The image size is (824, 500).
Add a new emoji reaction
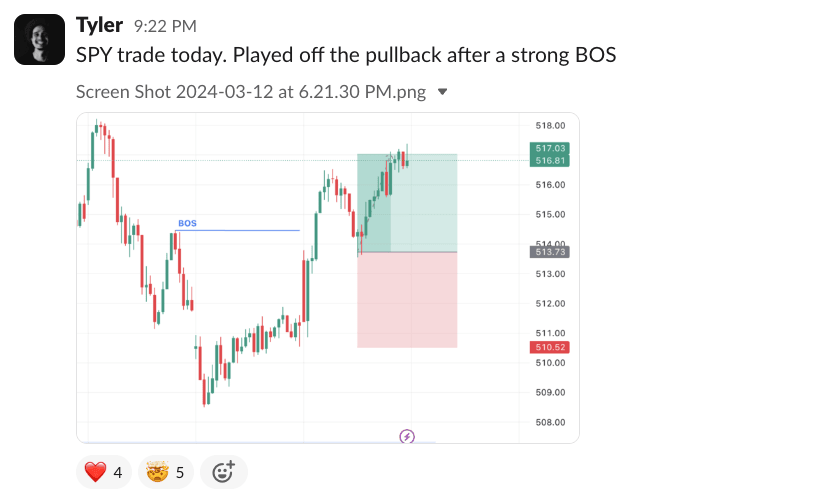pos(223,471)
